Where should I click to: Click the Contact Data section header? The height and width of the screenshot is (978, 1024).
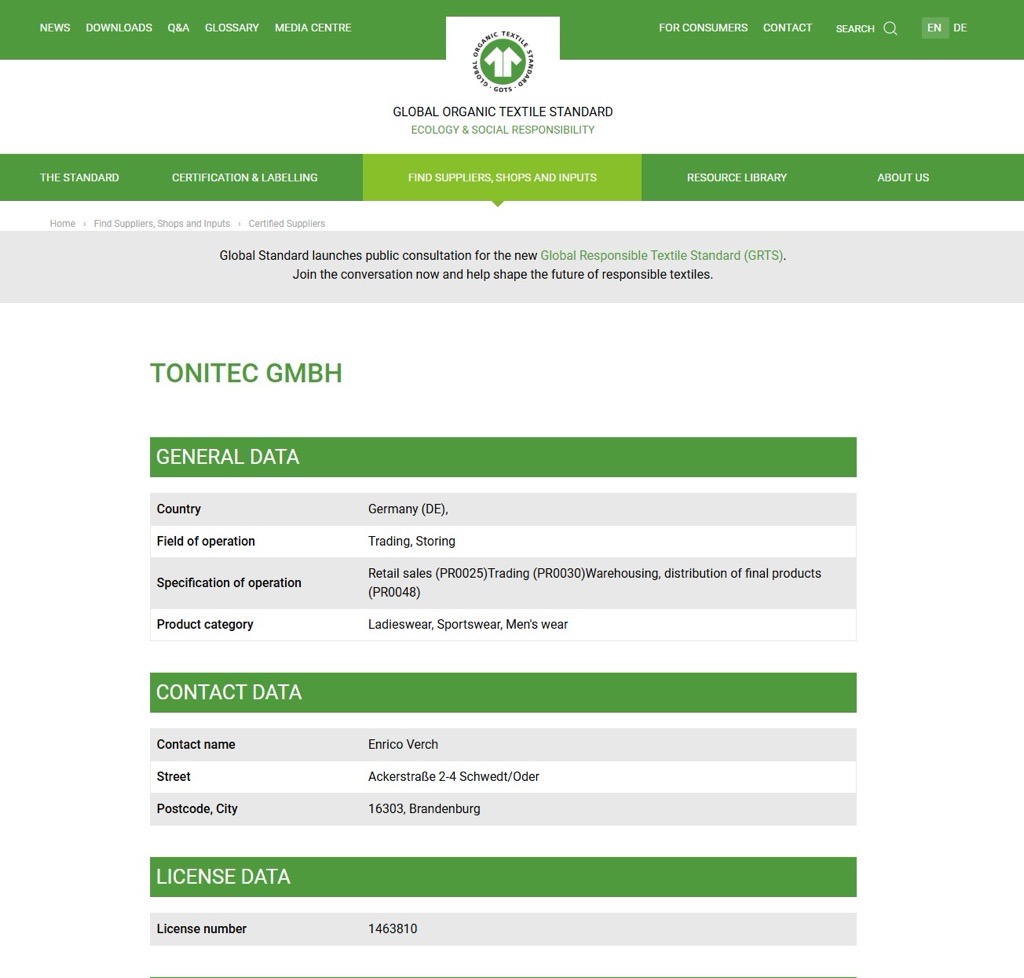click(503, 693)
